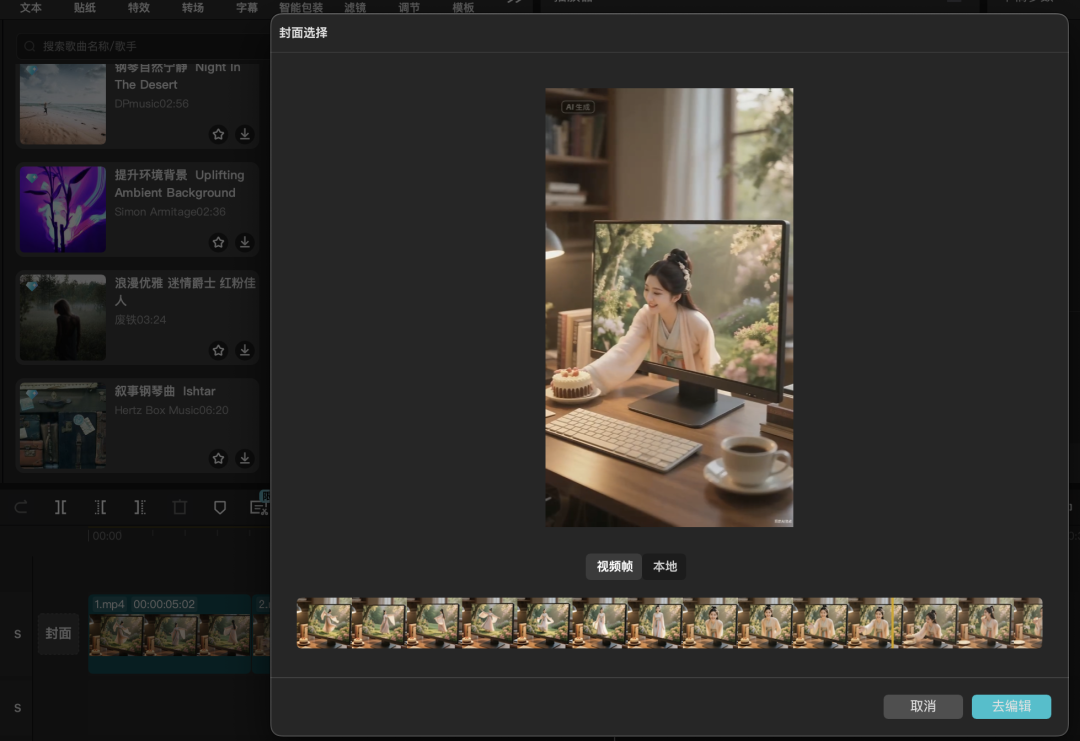The width and height of the screenshot is (1080, 741).
Task: Click the 取消 button
Action: coord(922,706)
